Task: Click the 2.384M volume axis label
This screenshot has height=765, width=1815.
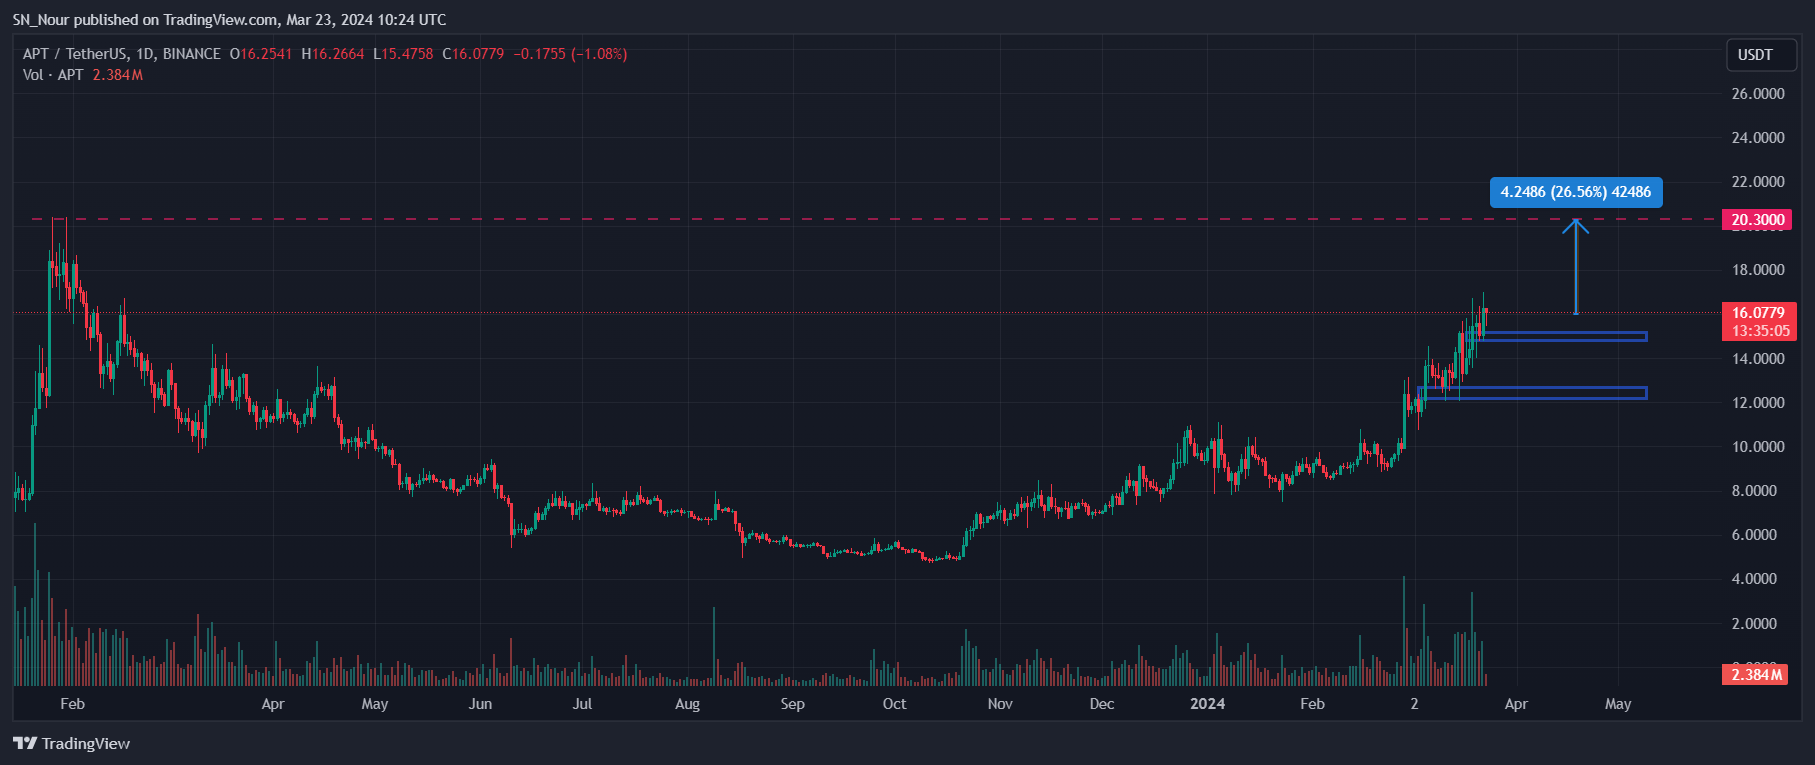Action: point(1757,675)
